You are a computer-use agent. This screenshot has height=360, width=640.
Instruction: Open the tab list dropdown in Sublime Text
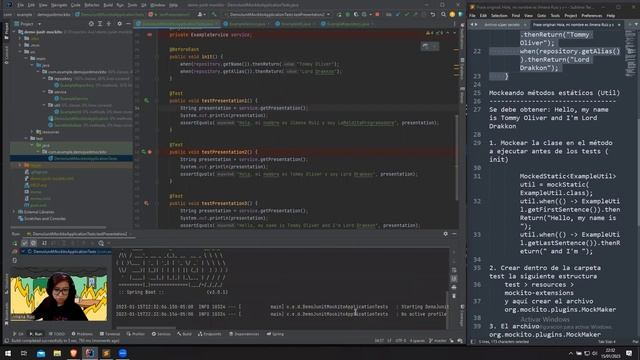pos(636,25)
